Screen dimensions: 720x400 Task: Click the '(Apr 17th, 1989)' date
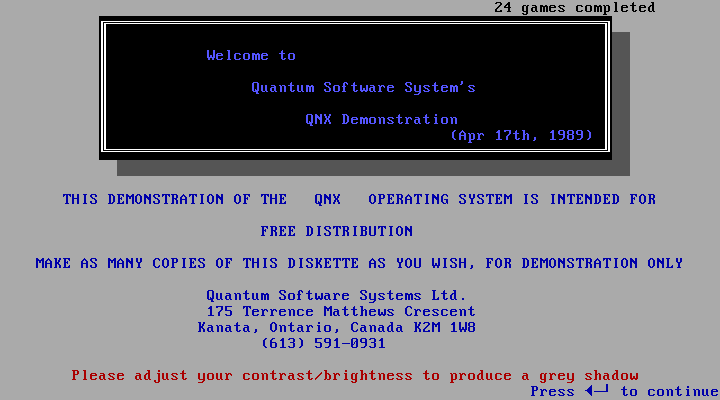coord(521,135)
